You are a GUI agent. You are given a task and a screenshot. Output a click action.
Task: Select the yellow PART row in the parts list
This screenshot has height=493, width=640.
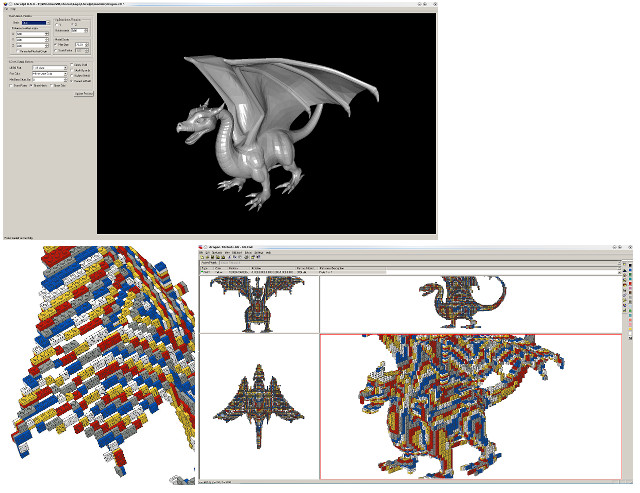click(292, 272)
